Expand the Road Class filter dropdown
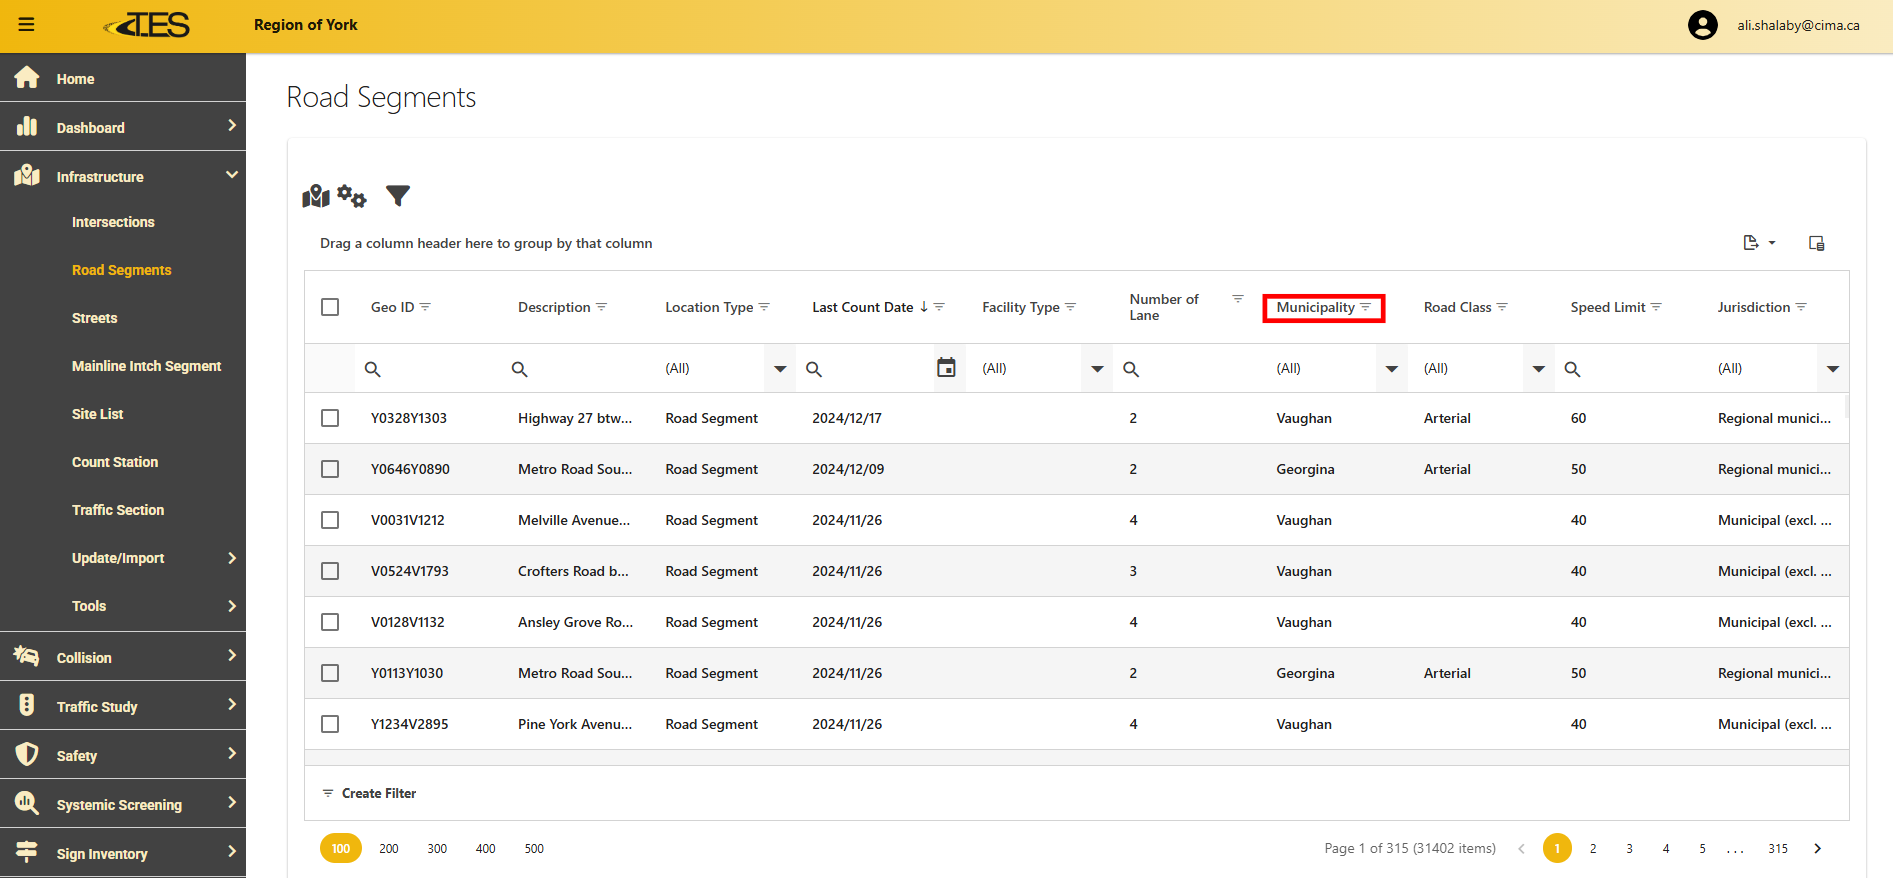This screenshot has width=1893, height=878. (1538, 369)
